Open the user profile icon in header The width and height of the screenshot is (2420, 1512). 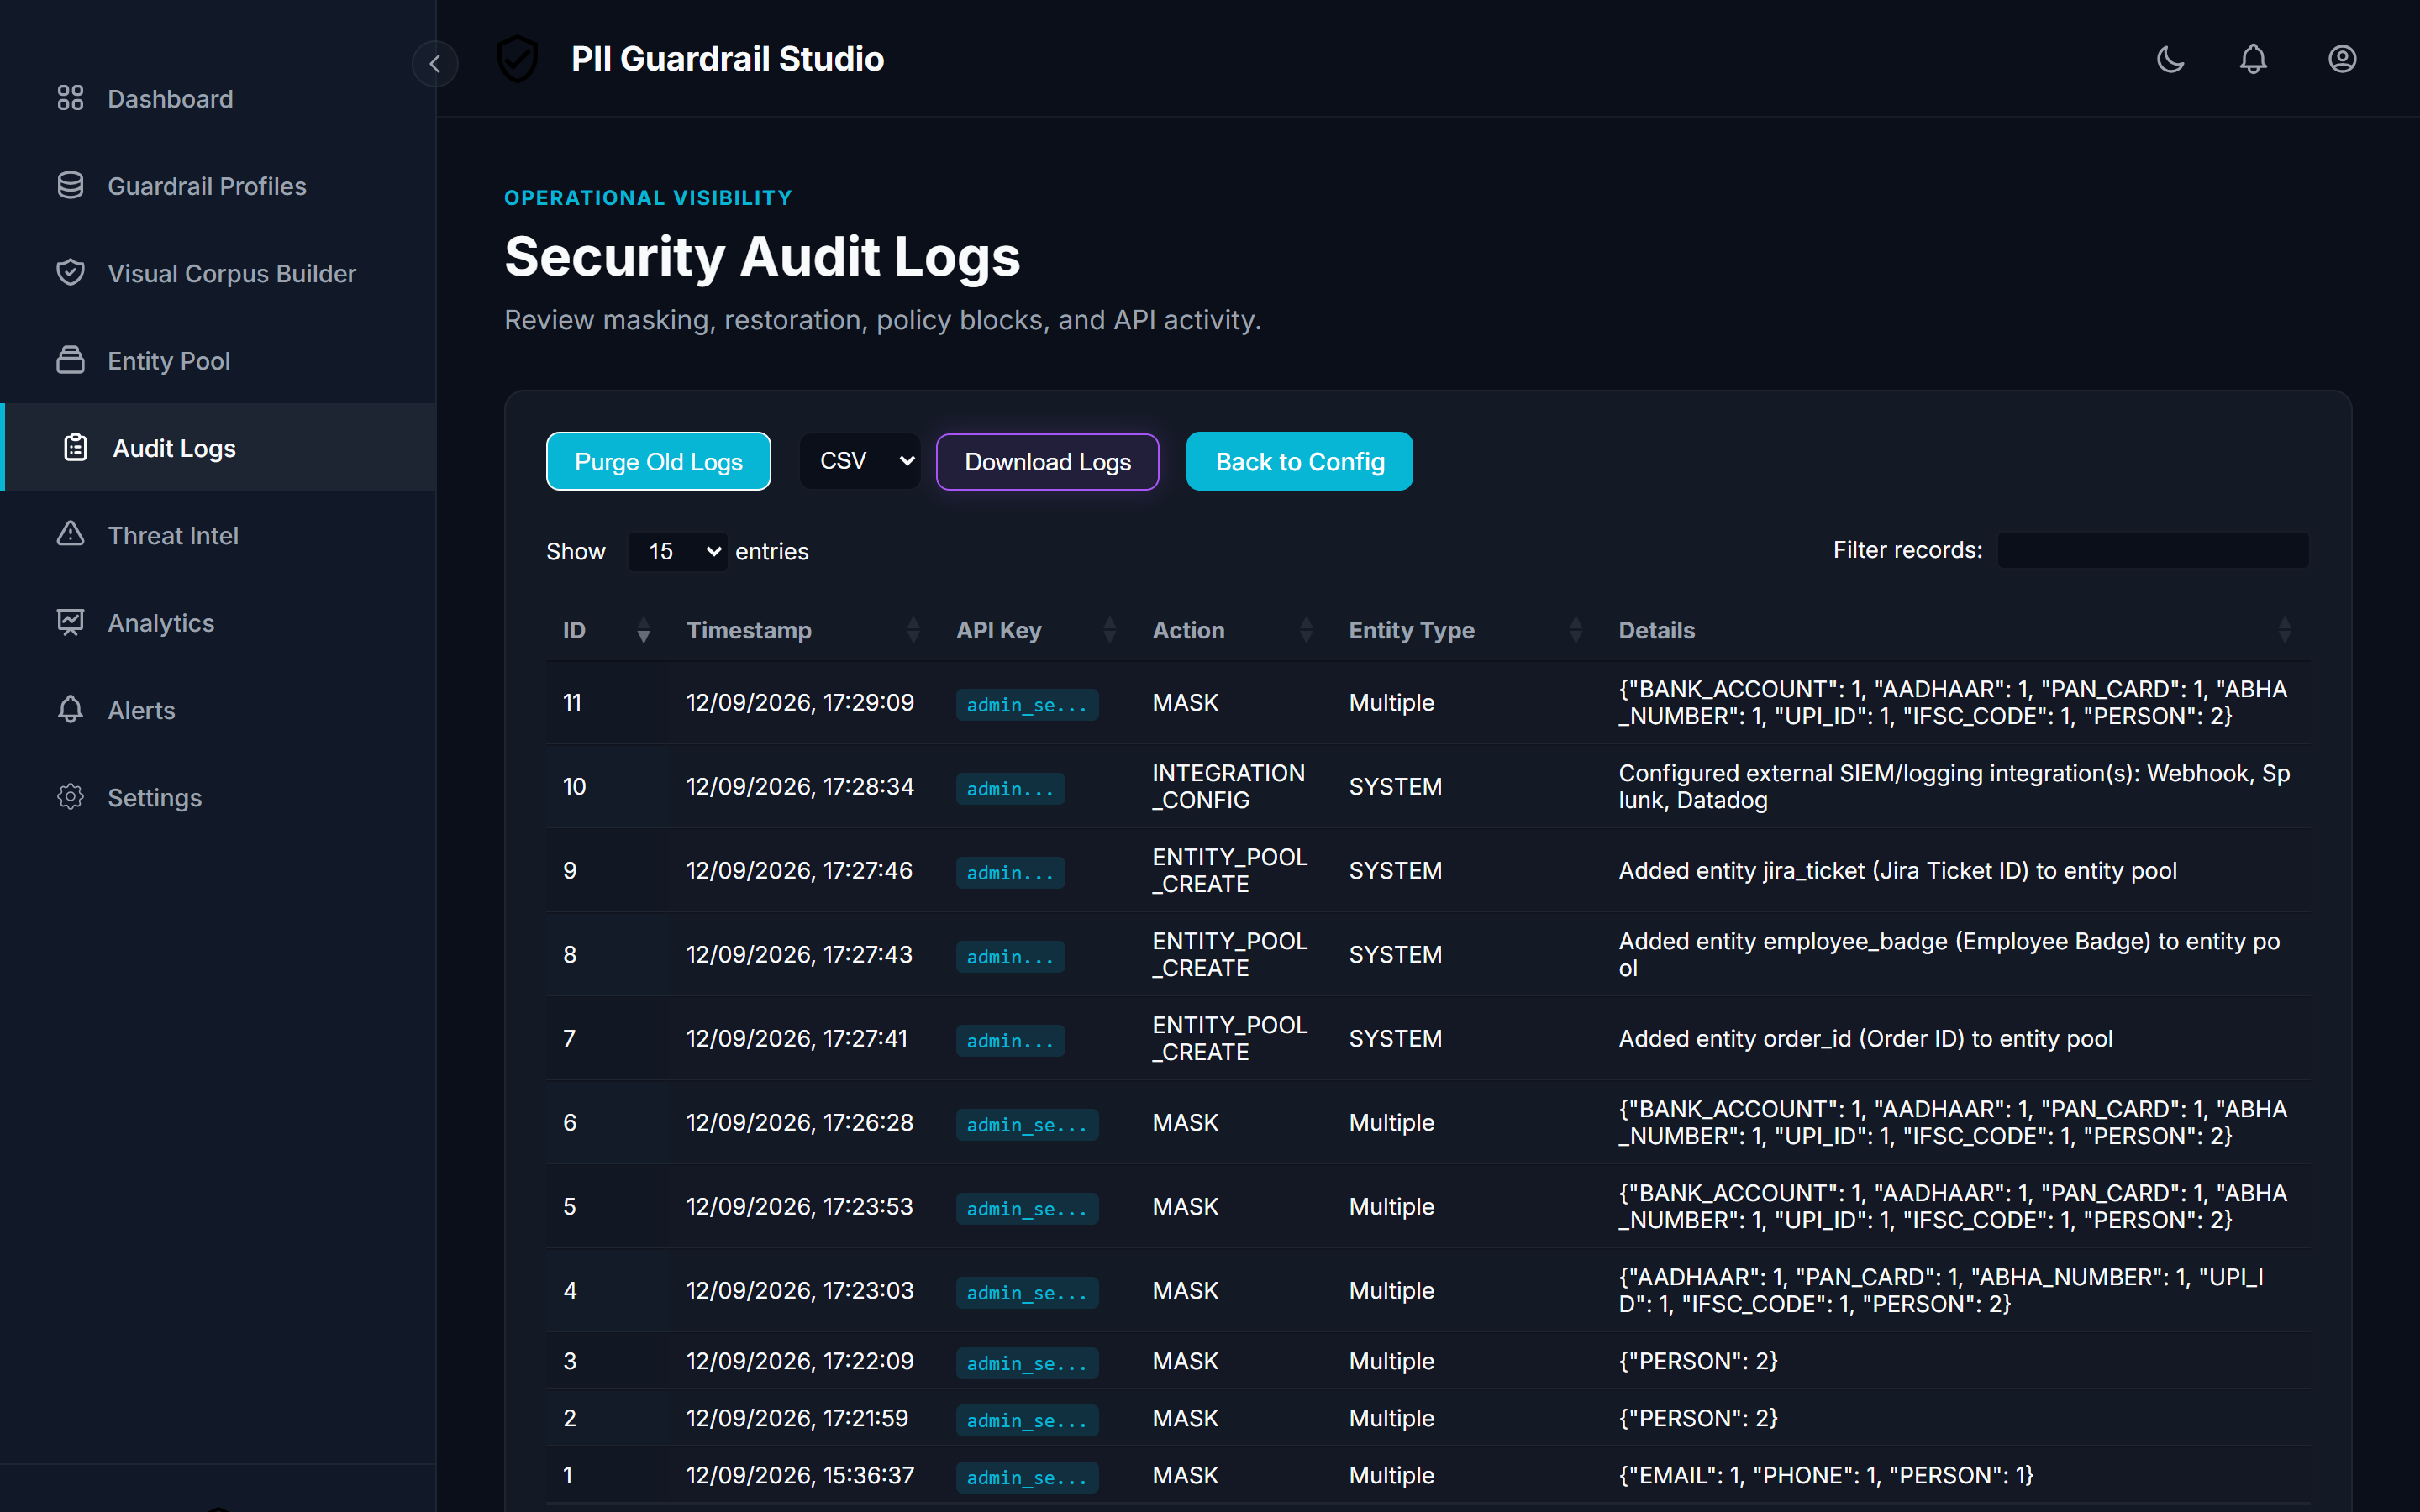(2342, 59)
